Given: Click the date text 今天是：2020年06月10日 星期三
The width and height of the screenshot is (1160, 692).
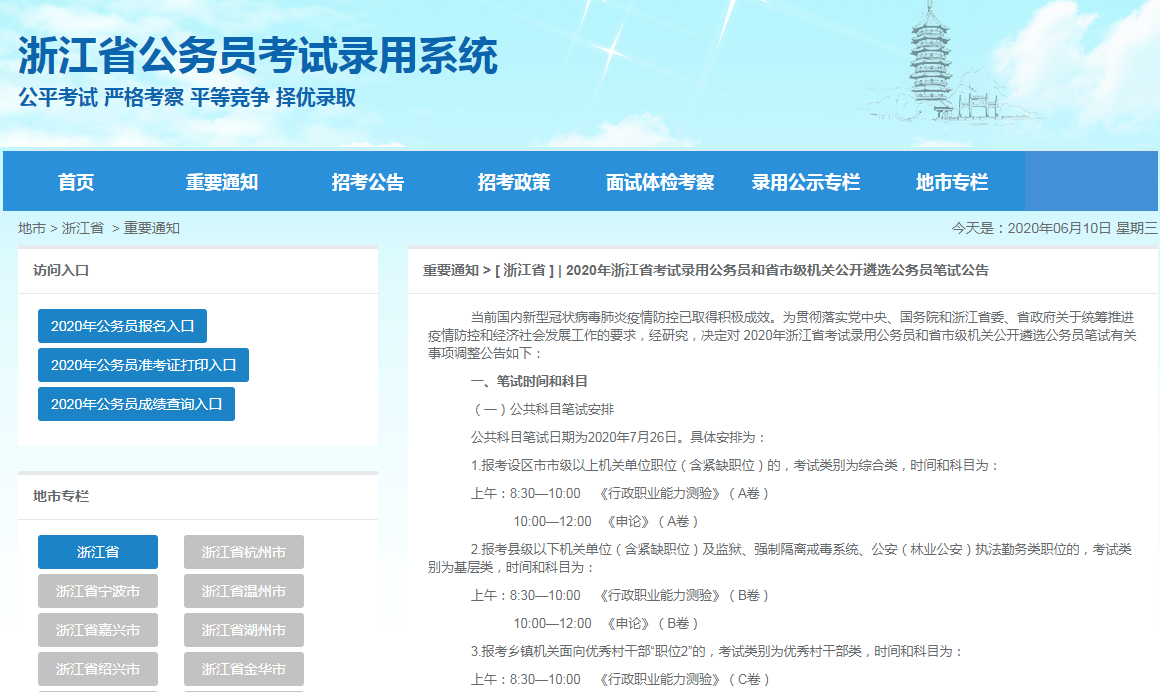Looking at the screenshot, I should click(x=1054, y=228).
